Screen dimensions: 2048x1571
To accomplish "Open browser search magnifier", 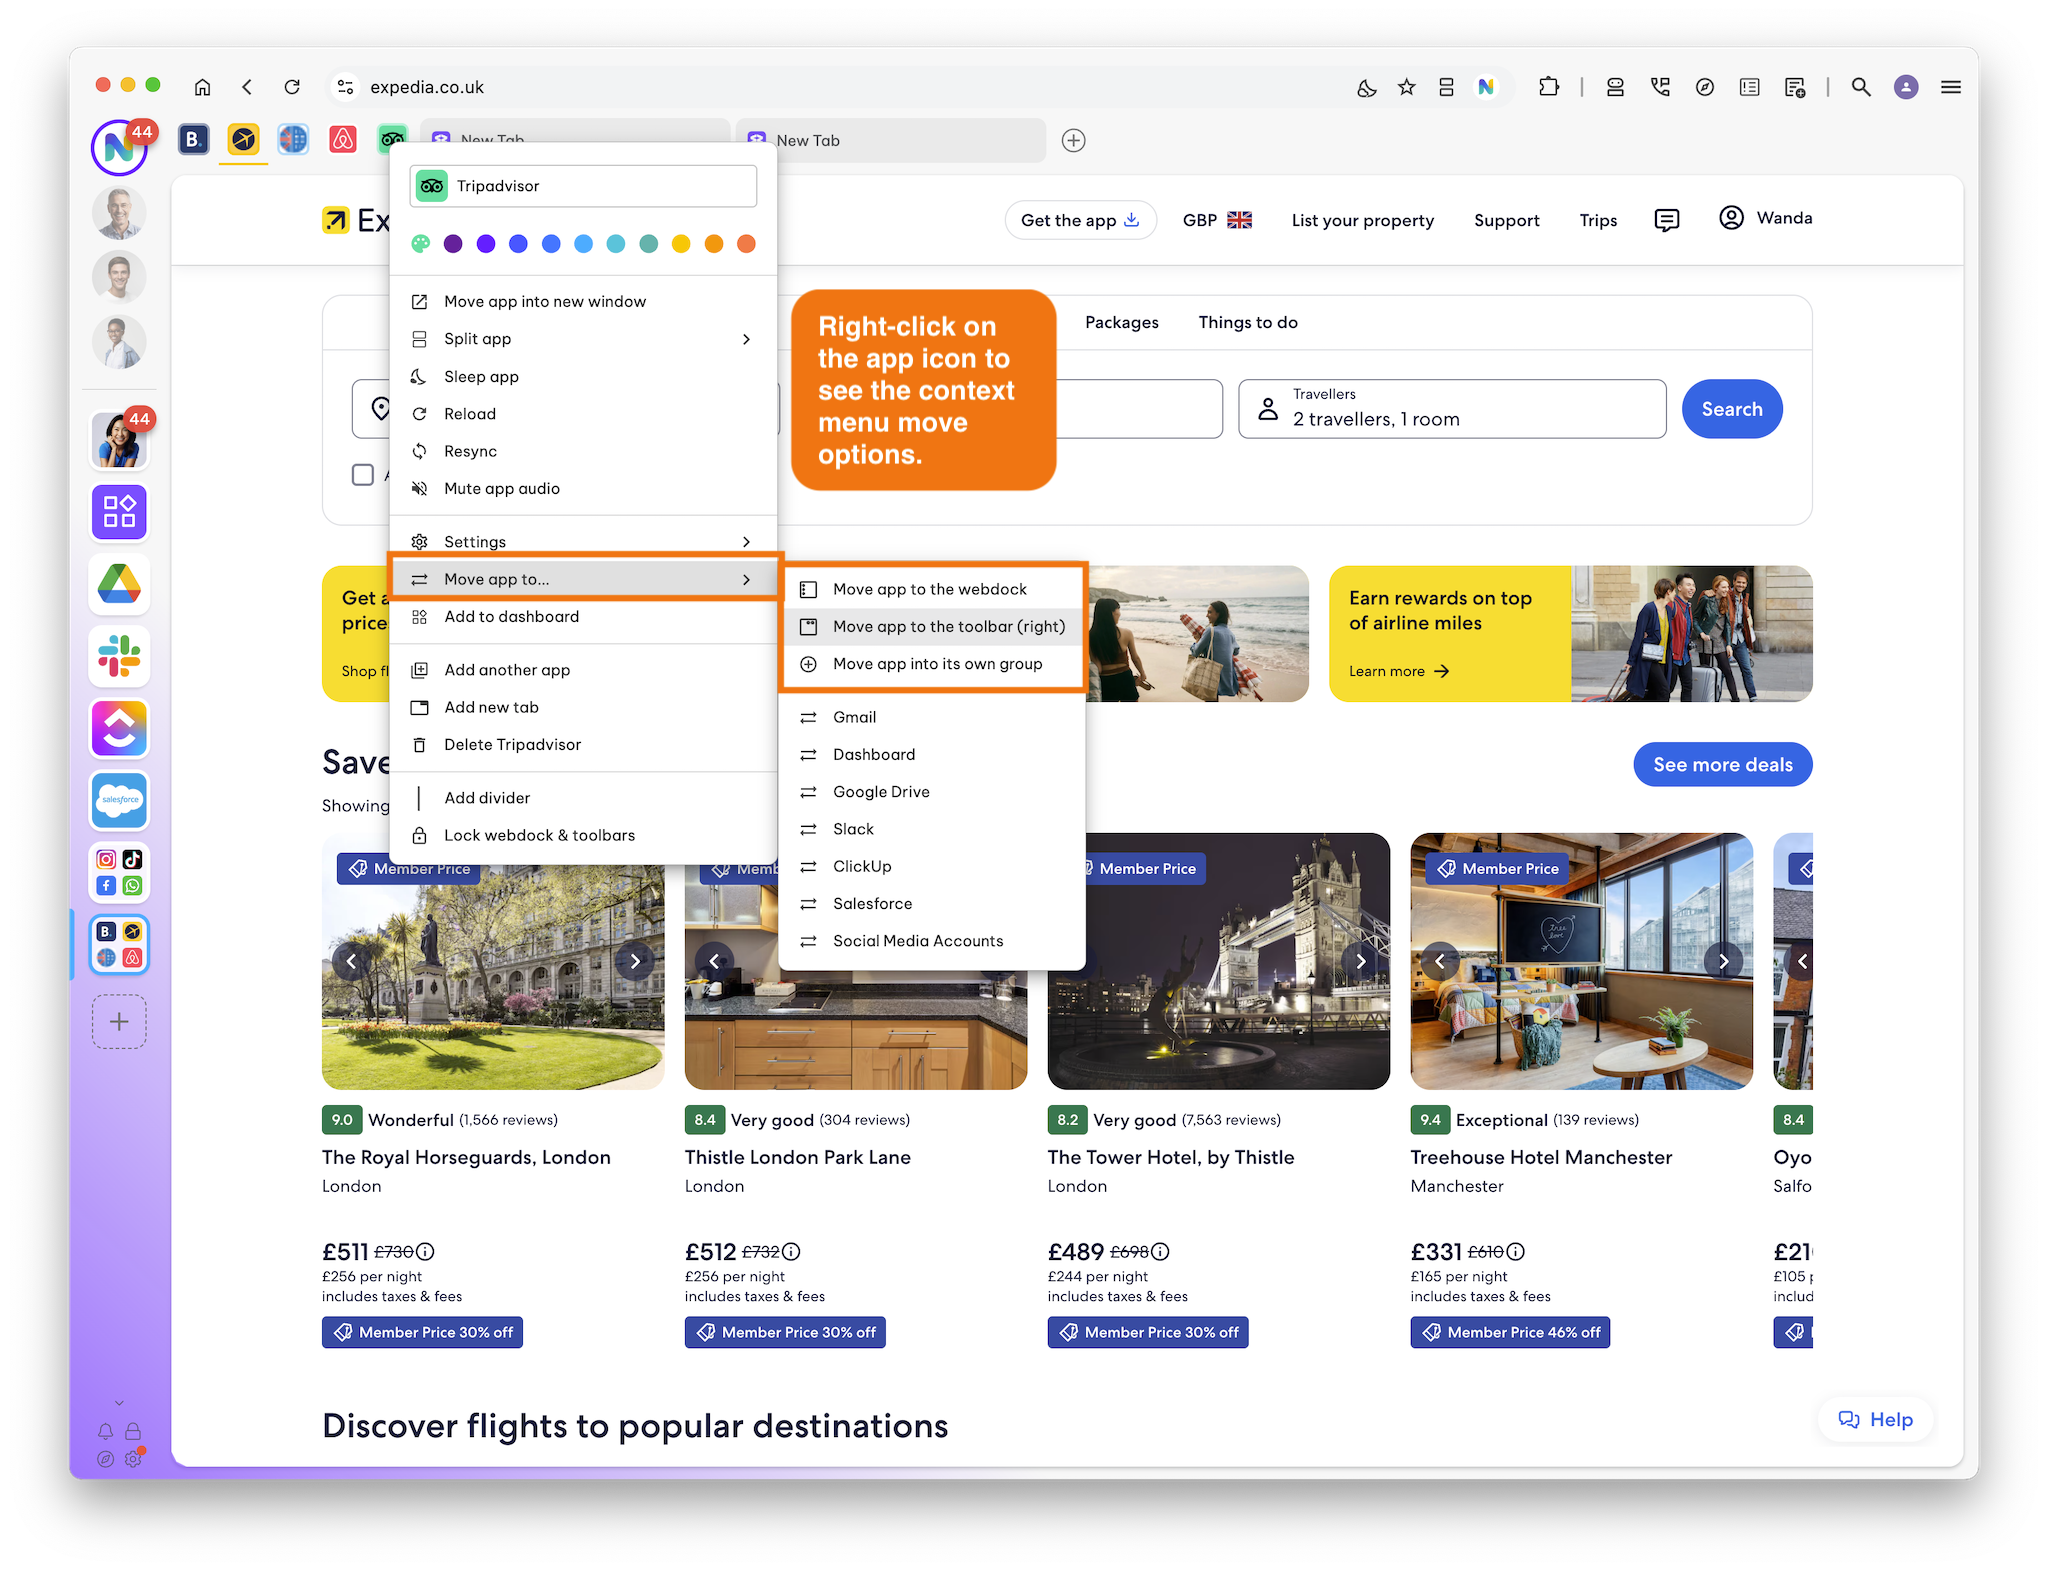I will pos(1861,87).
